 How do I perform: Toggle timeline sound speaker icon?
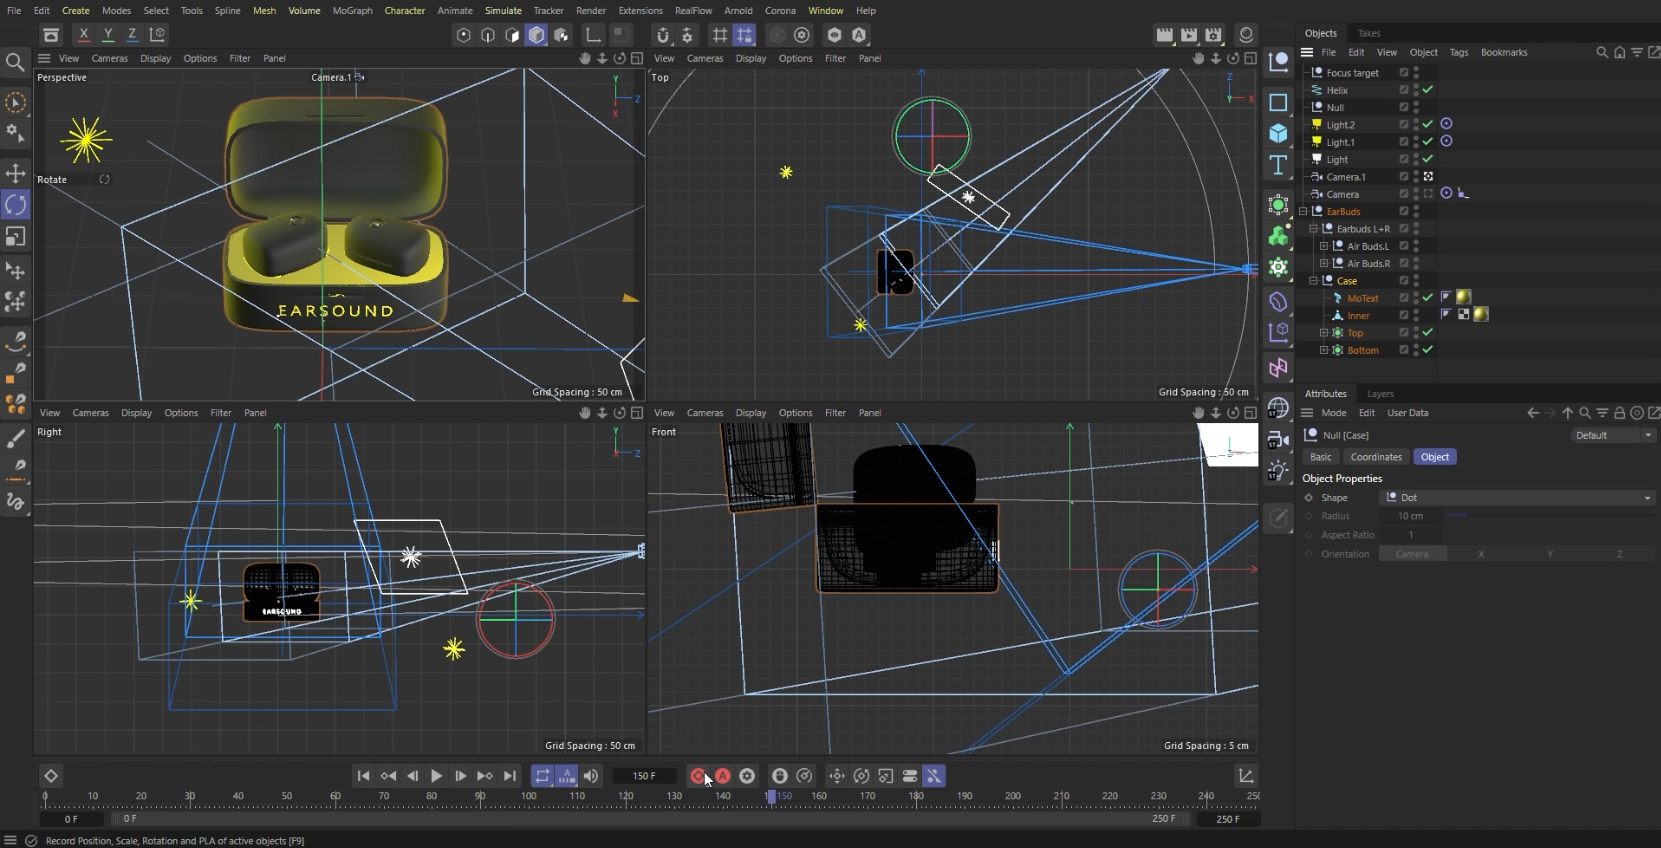point(591,776)
